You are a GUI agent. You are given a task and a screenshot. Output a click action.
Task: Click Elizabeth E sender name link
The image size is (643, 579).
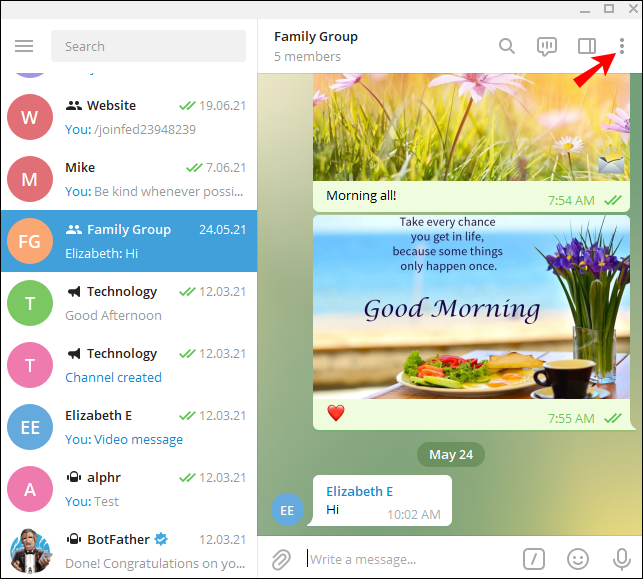click(x=359, y=491)
